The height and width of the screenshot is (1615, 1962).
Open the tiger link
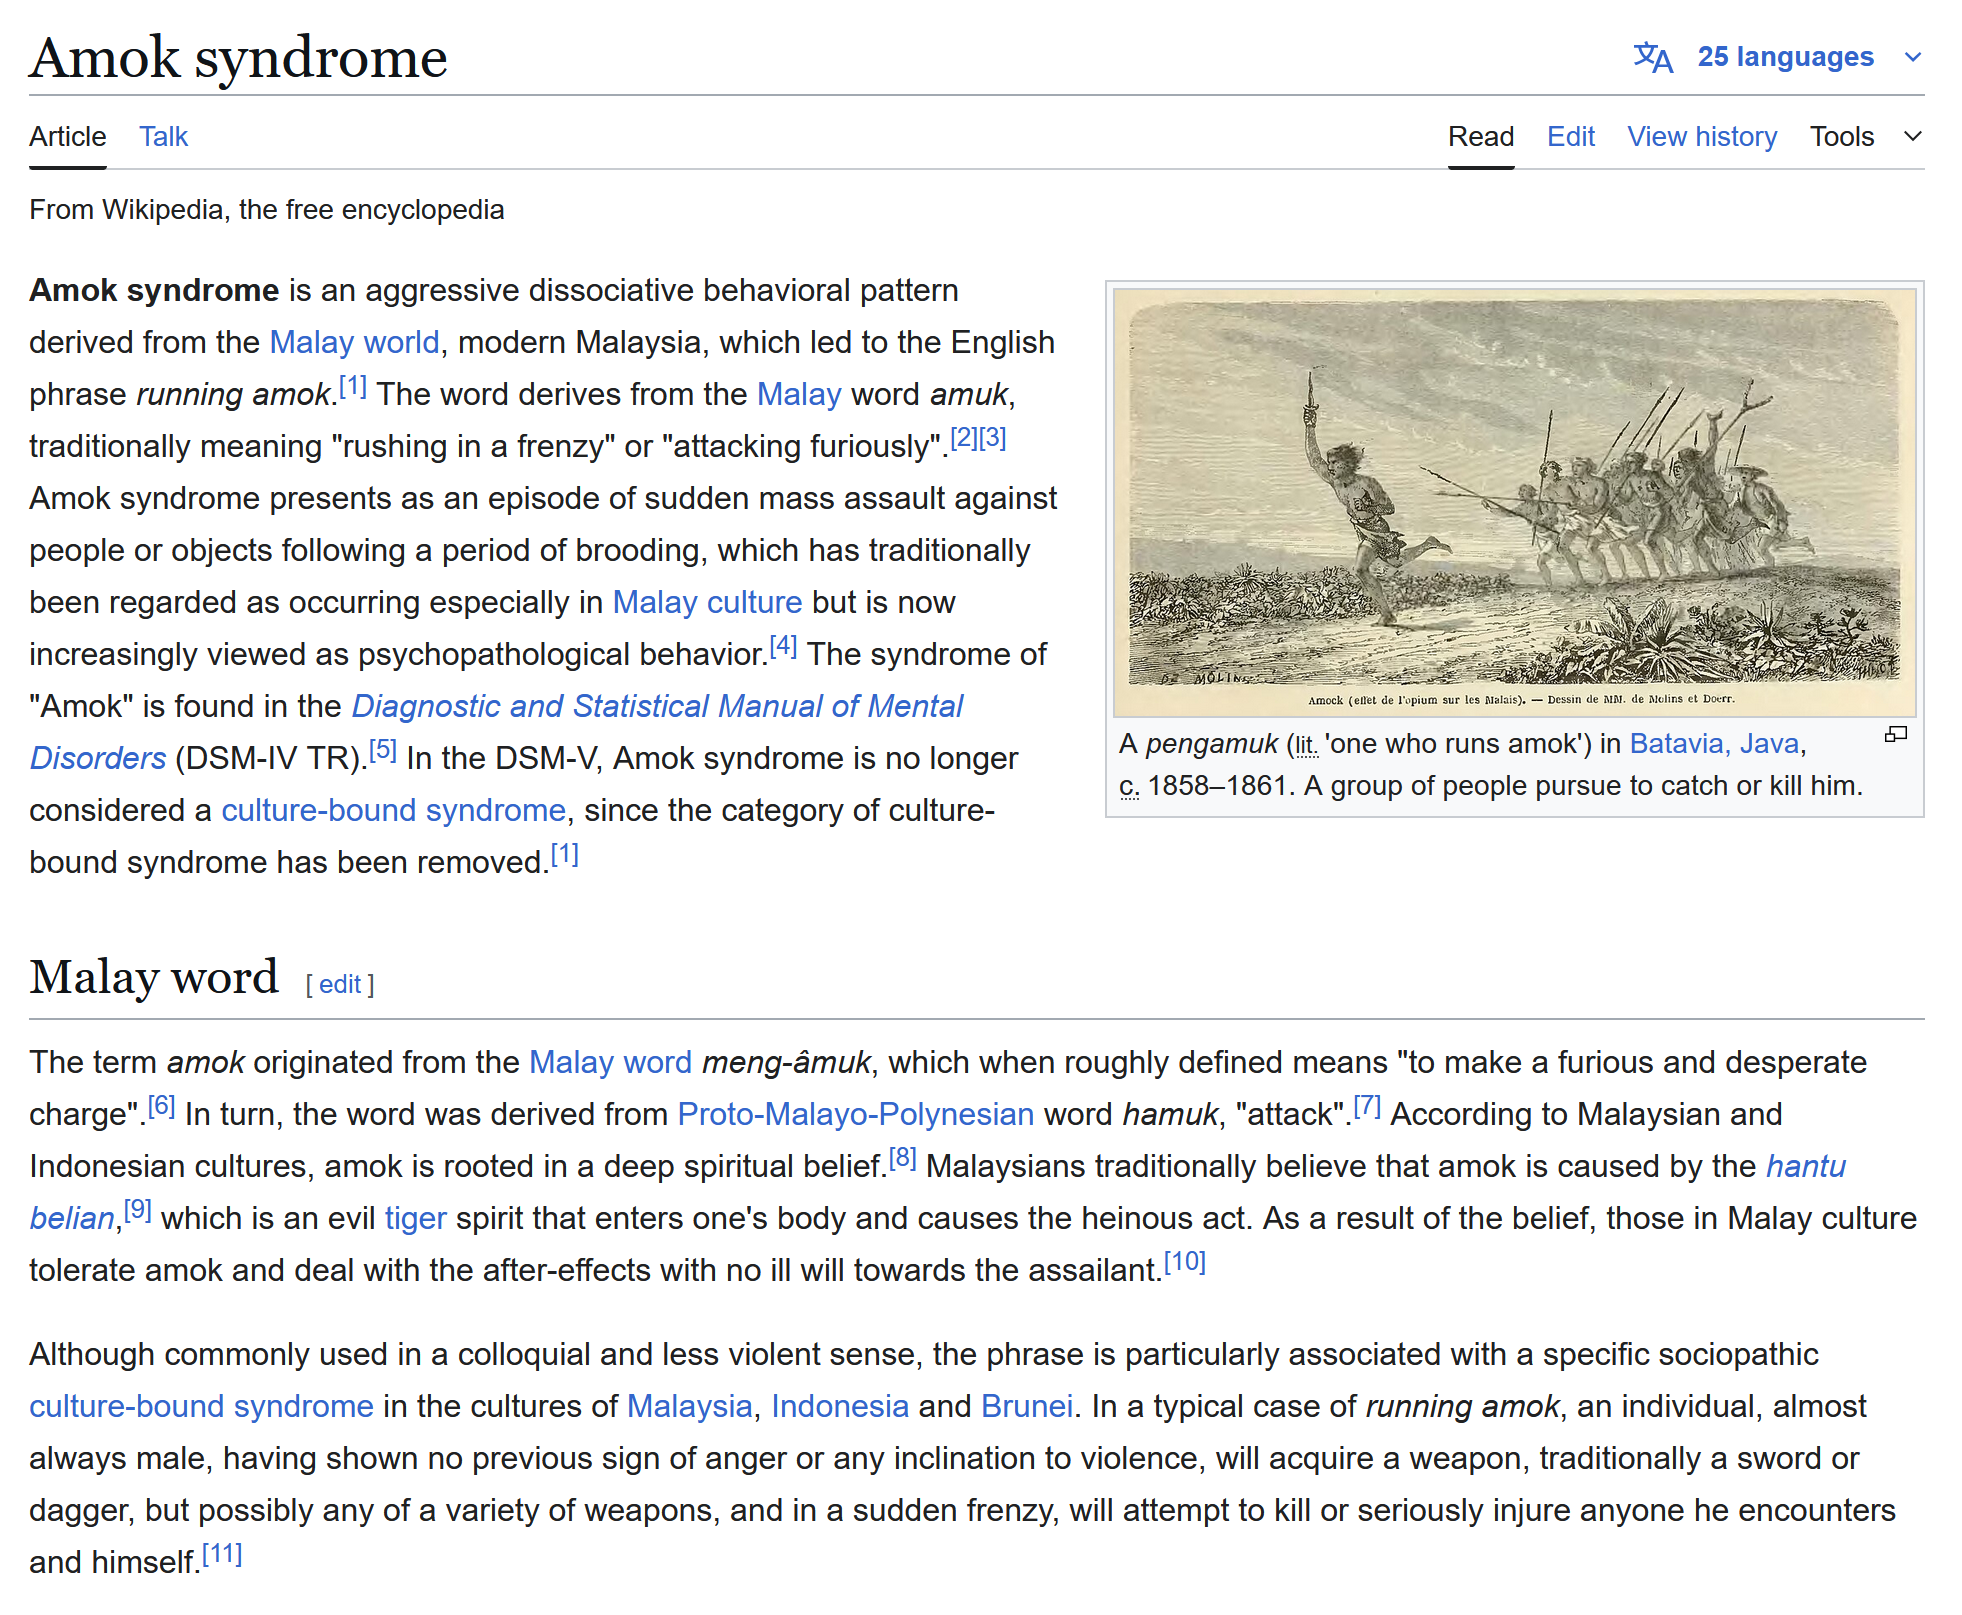pyautogui.click(x=415, y=1219)
